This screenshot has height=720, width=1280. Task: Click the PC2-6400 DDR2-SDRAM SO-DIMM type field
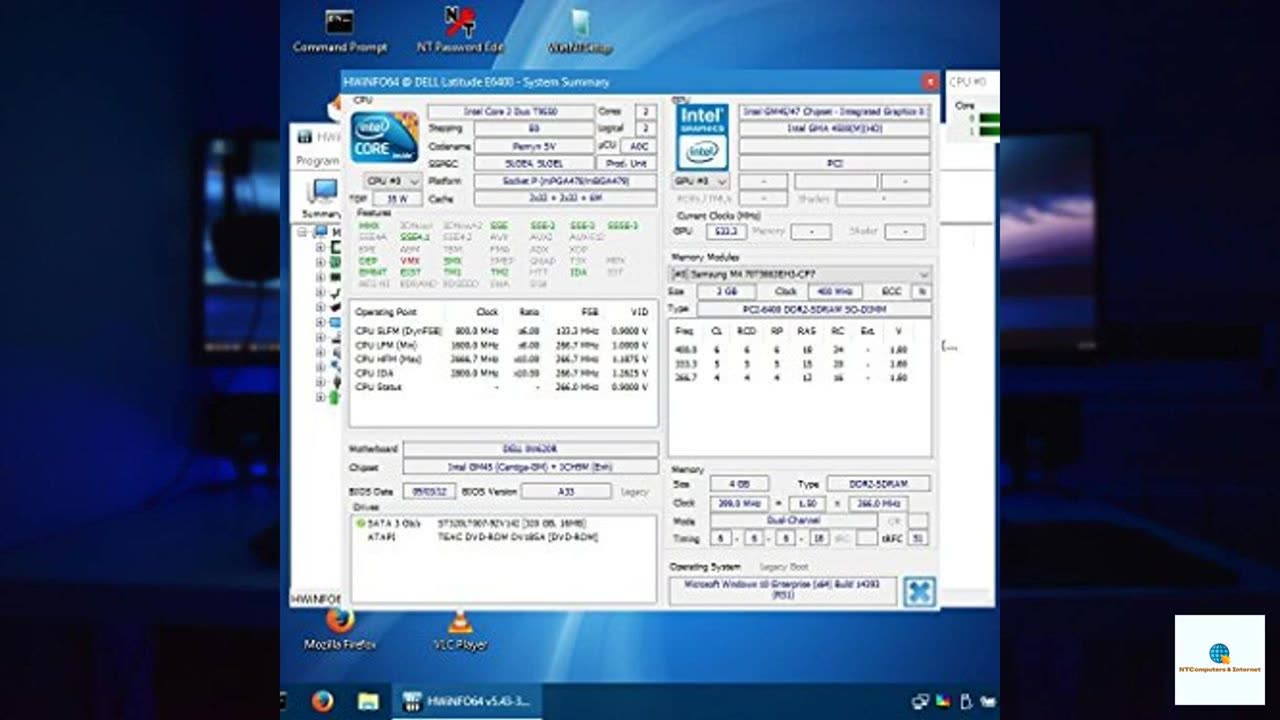[x=813, y=309]
